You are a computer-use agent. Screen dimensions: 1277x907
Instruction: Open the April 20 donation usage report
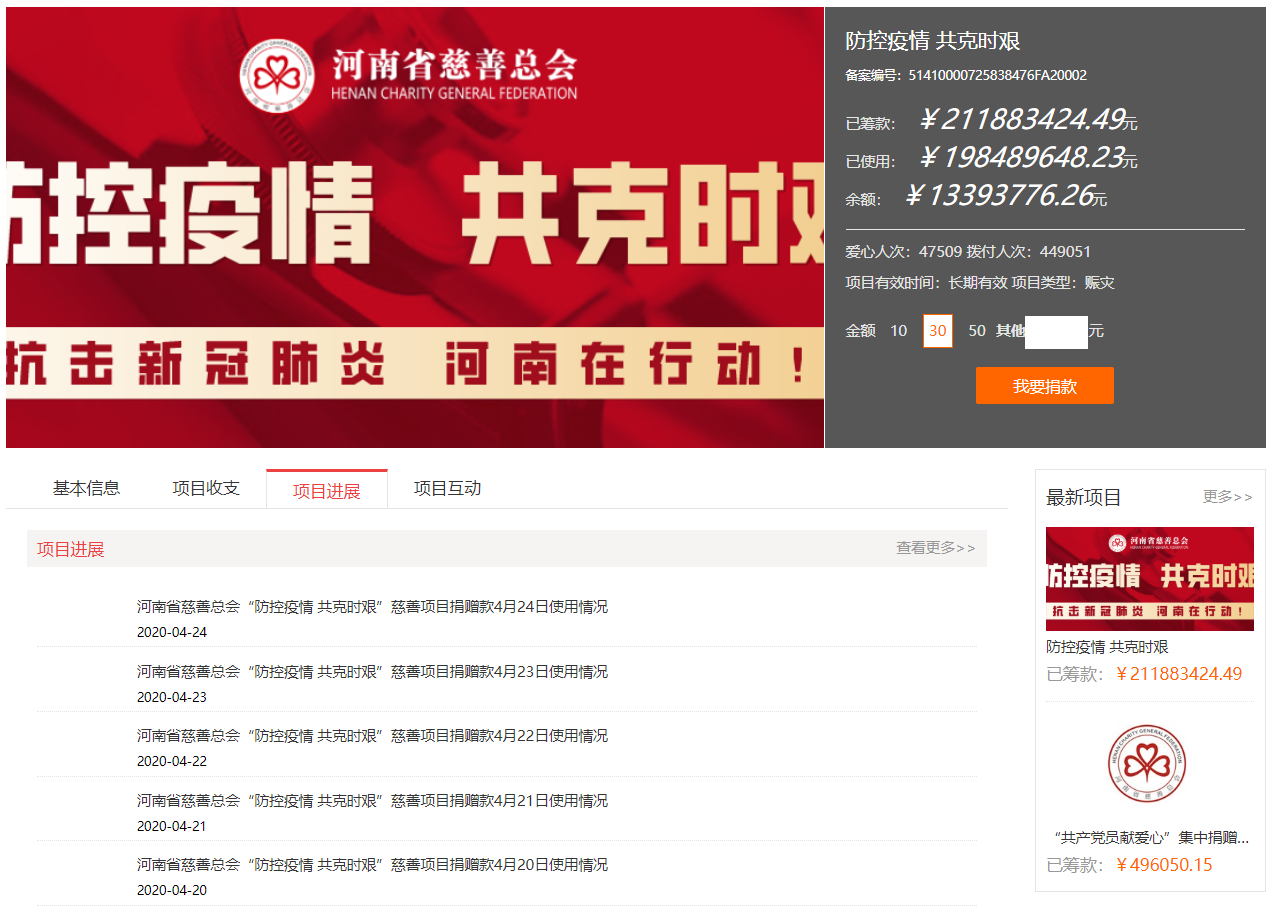372,865
